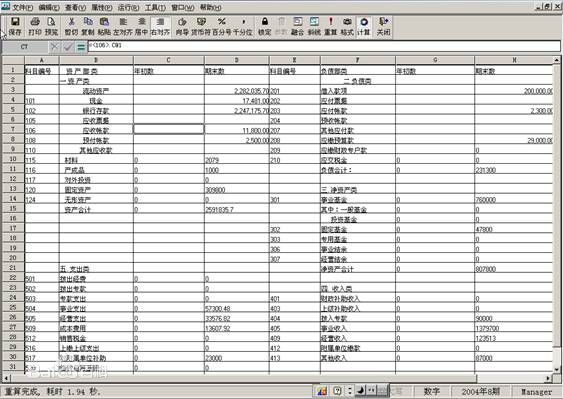Screen dimensions: 563x399
Task: Click the 保存 (Save) toolbar icon
Action: 15,26
